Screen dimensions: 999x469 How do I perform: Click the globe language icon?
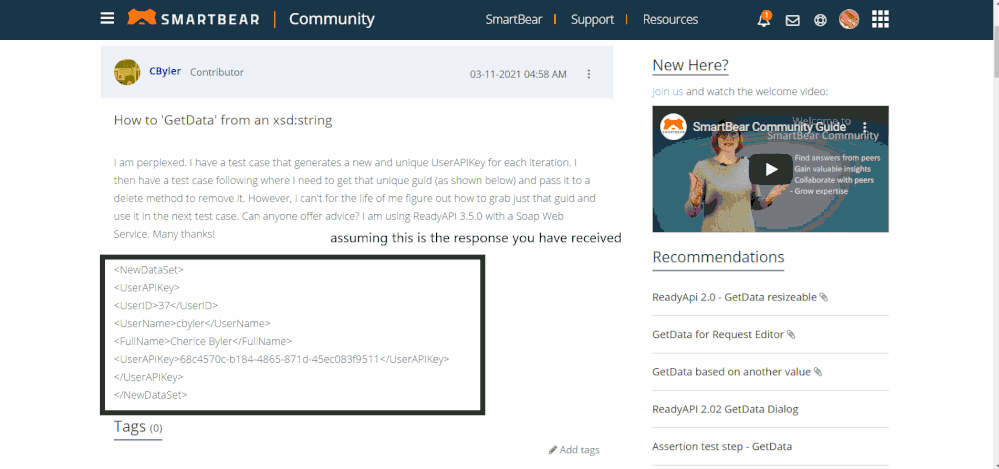pos(820,20)
